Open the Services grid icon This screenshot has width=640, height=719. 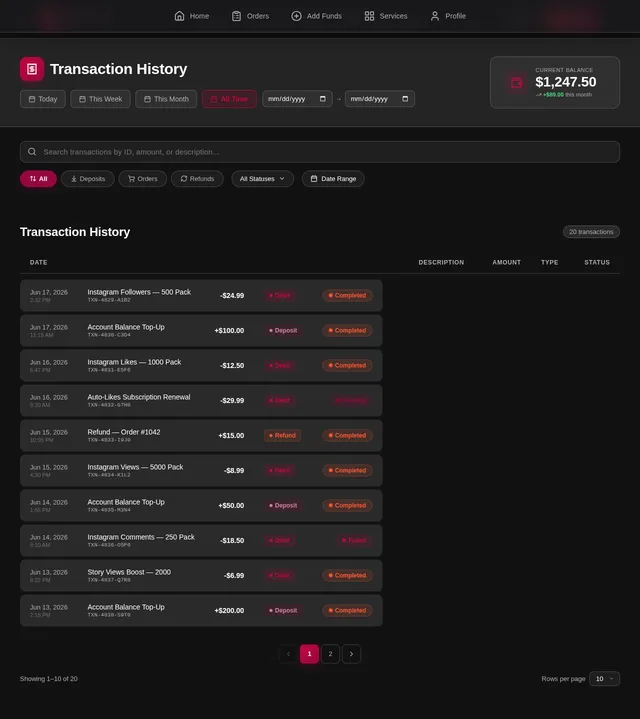point(369,16)
